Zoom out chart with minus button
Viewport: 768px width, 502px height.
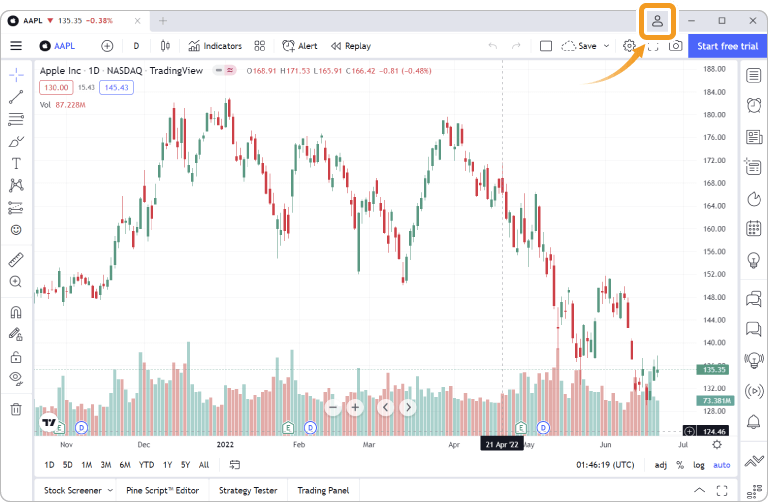(x=333, y=407)
